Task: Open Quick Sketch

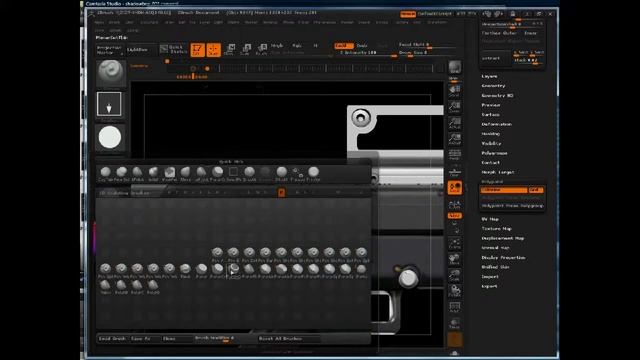Action: tap(173, 50)
